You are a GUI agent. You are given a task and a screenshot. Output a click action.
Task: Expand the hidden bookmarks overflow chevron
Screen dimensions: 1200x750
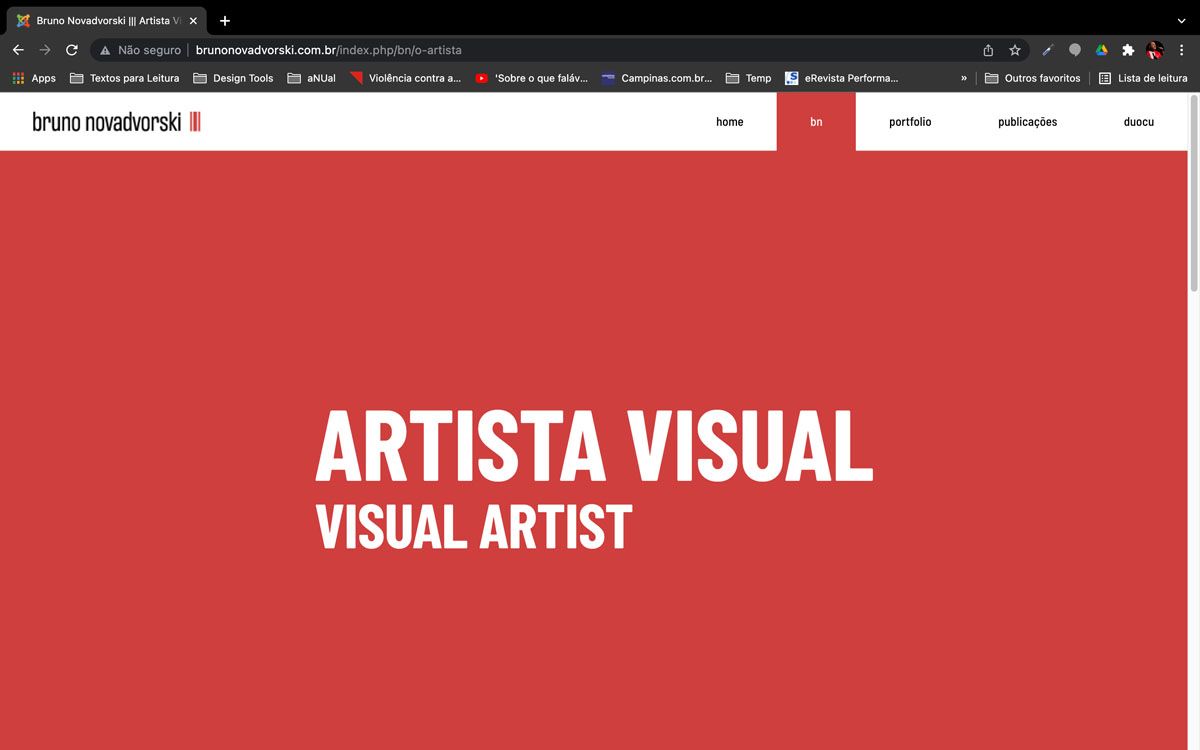tap(964, 78)
